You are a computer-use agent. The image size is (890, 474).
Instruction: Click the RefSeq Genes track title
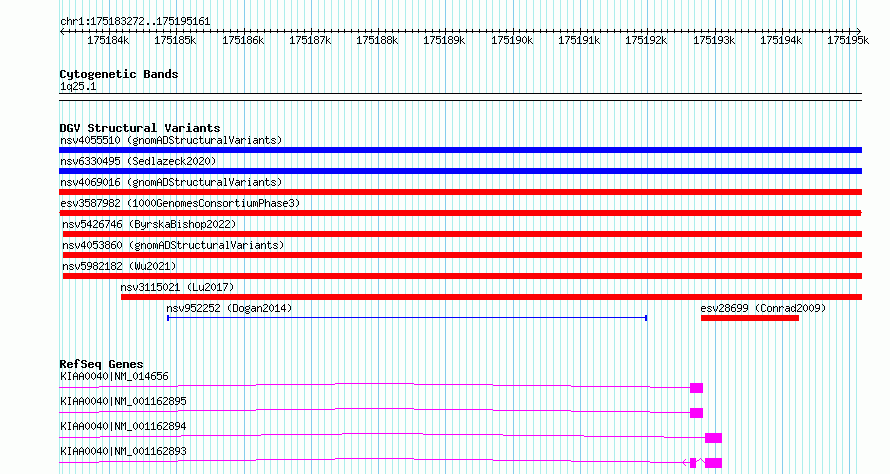pyautogui.click(x=101, y=364)
